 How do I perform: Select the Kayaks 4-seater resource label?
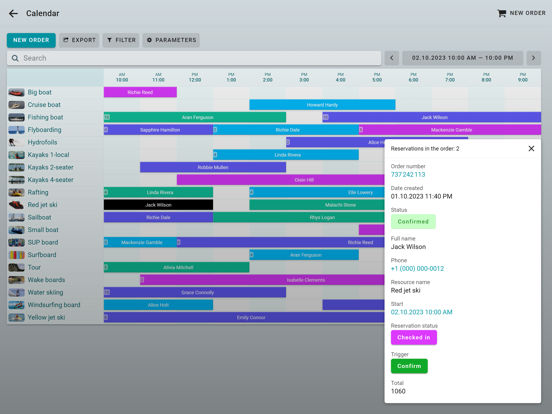click(x=50, y=180)
